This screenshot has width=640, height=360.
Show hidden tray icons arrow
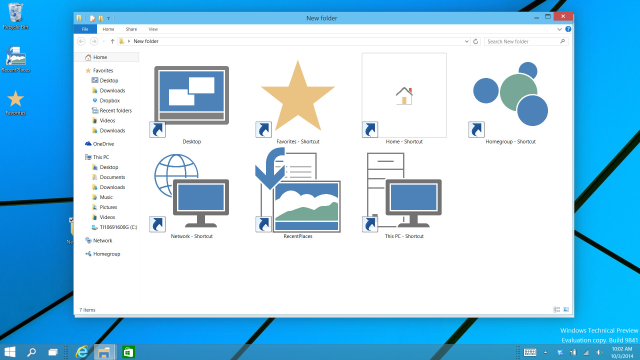pos(545,352)
